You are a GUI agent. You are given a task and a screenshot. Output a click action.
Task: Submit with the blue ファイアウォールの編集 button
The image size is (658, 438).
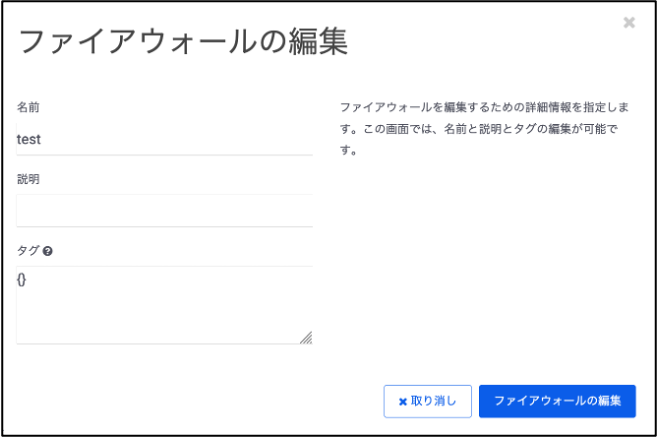557,401
